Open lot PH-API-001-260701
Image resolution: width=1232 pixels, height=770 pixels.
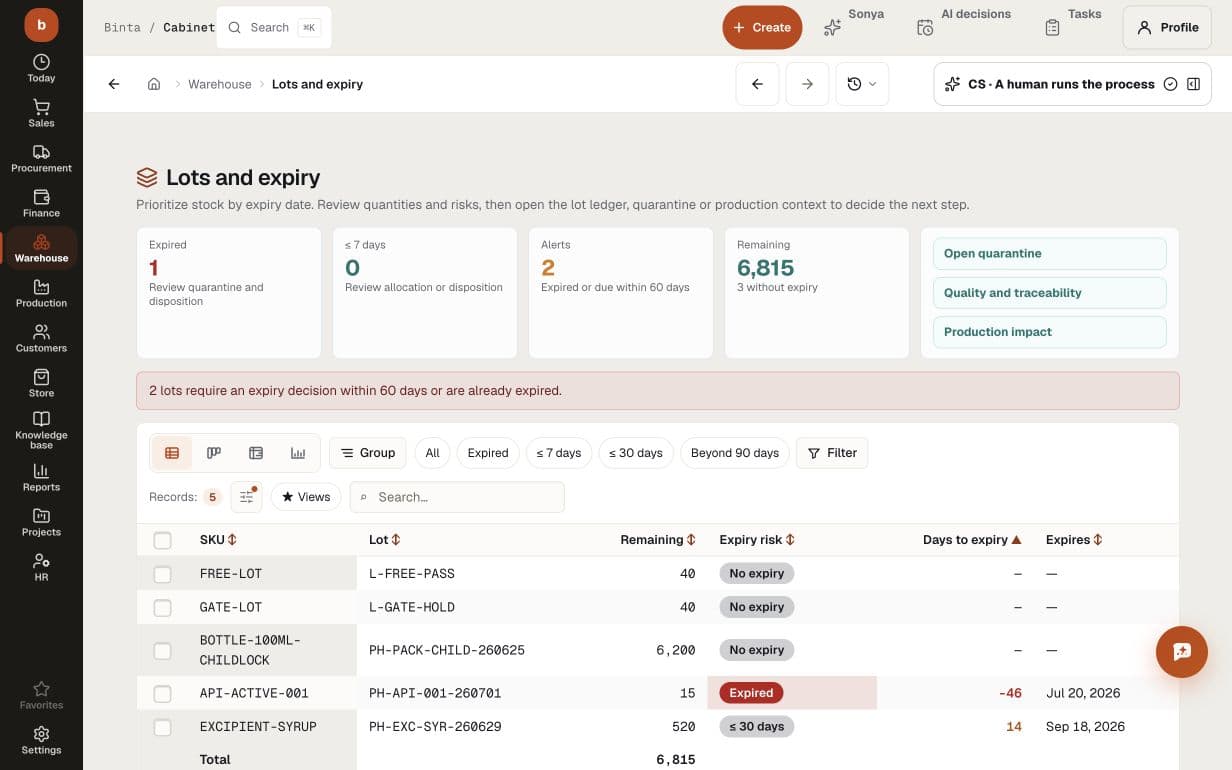point(435,693)
